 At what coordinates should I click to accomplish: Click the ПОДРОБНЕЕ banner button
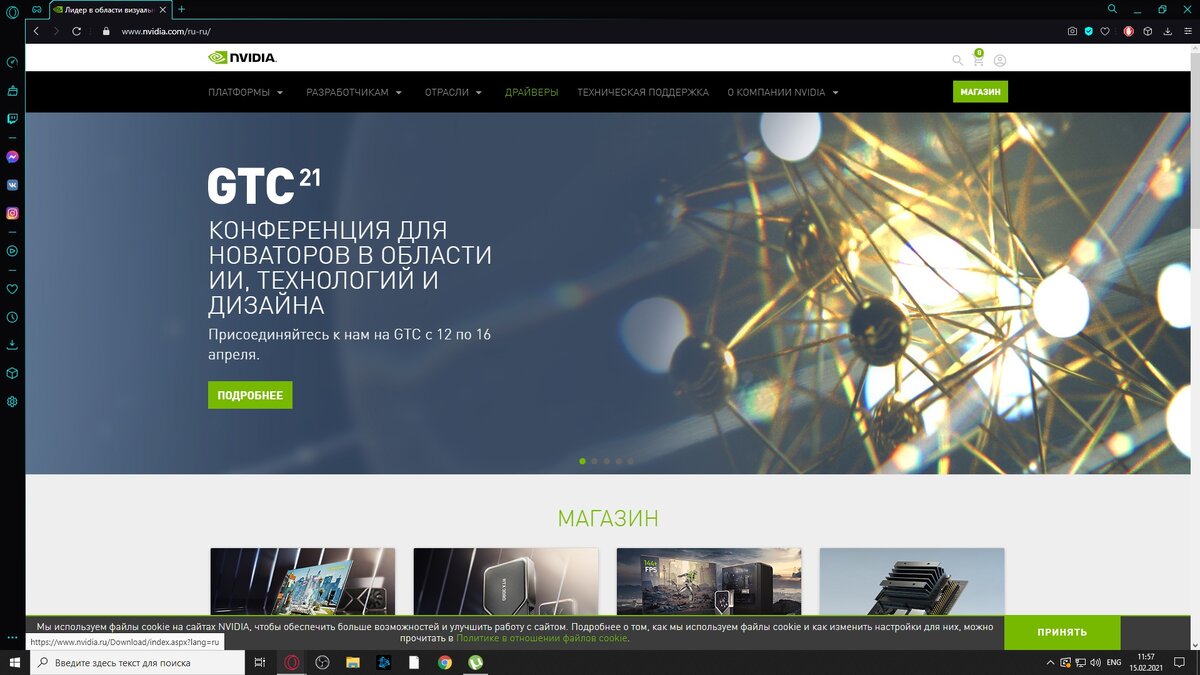(x=250, y=395)
